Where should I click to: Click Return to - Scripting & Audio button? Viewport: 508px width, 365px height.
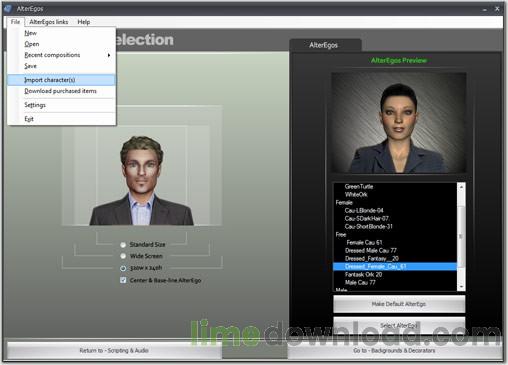tap(114, 350)
